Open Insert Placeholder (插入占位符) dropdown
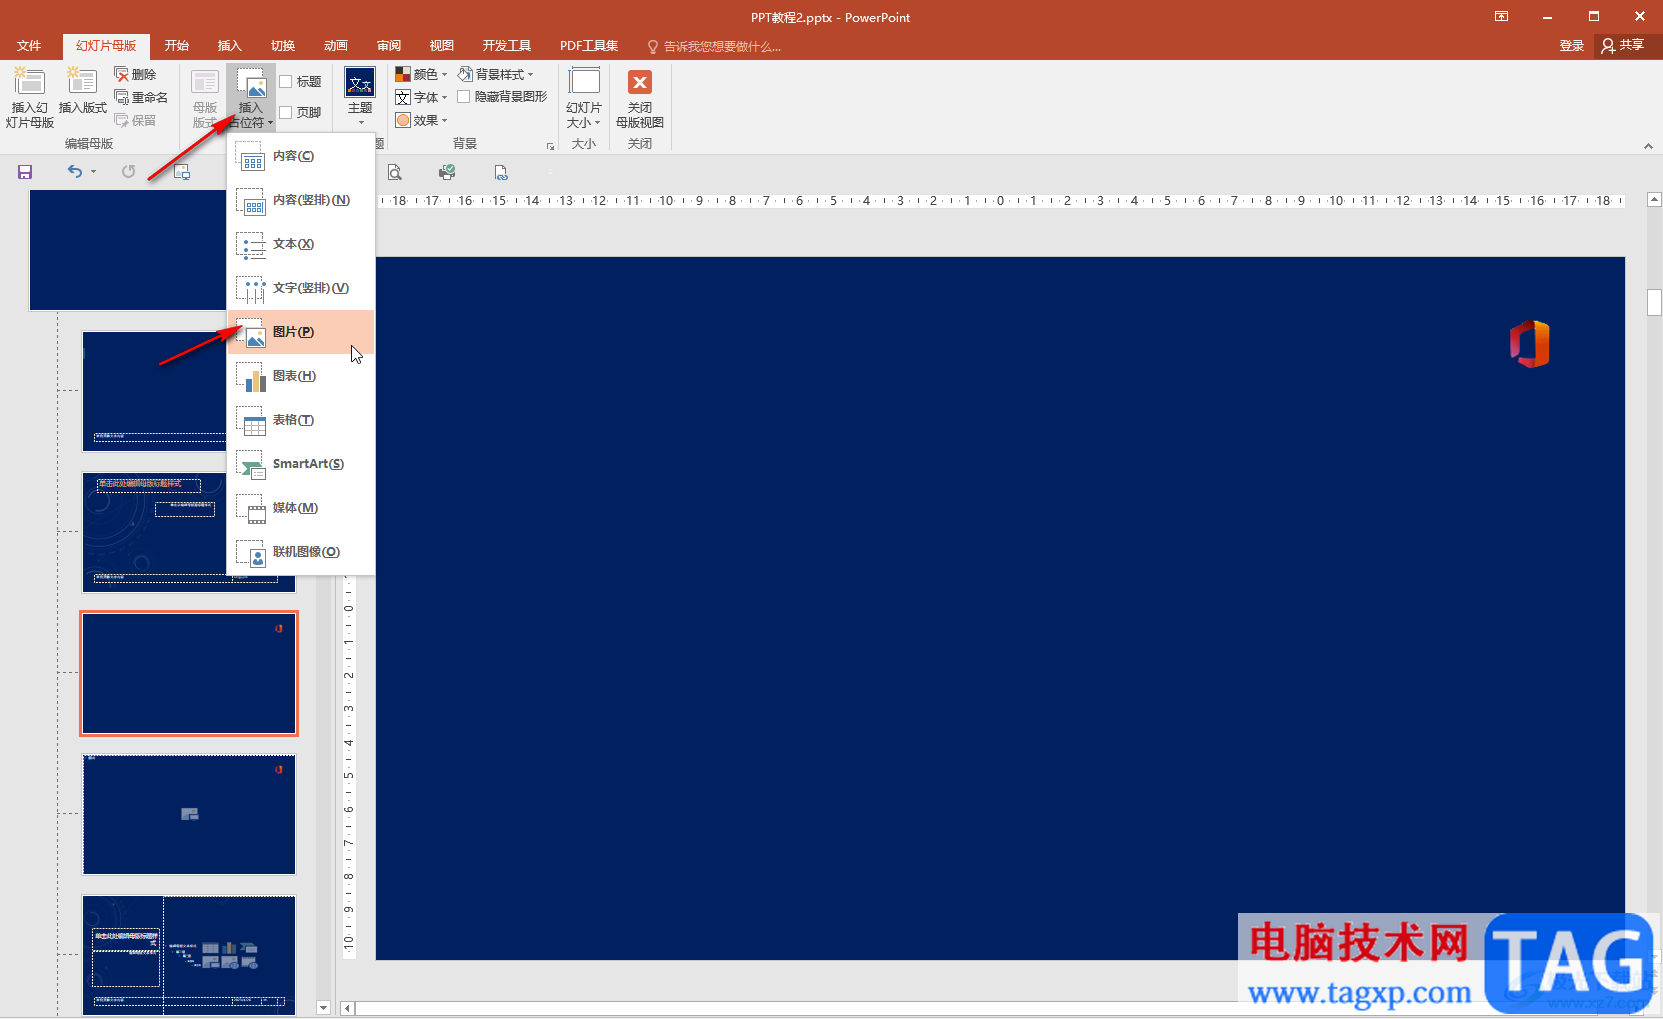Screen dimensions: 1663x1019 pos(250,97)
